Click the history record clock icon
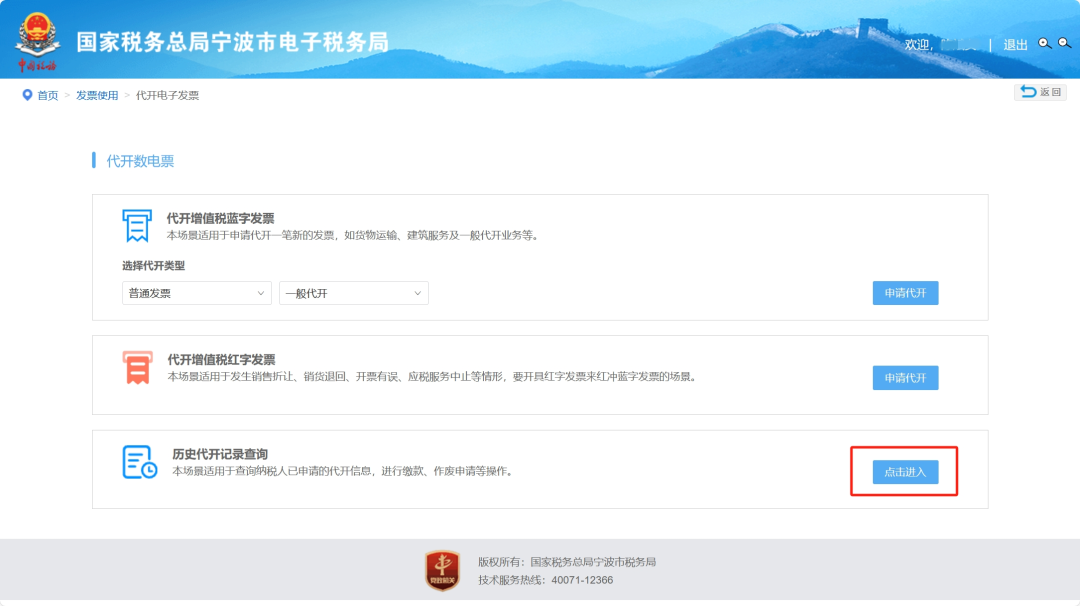Image resolution: width=1080 pixels, height=606 pixels. pos(140,461)
